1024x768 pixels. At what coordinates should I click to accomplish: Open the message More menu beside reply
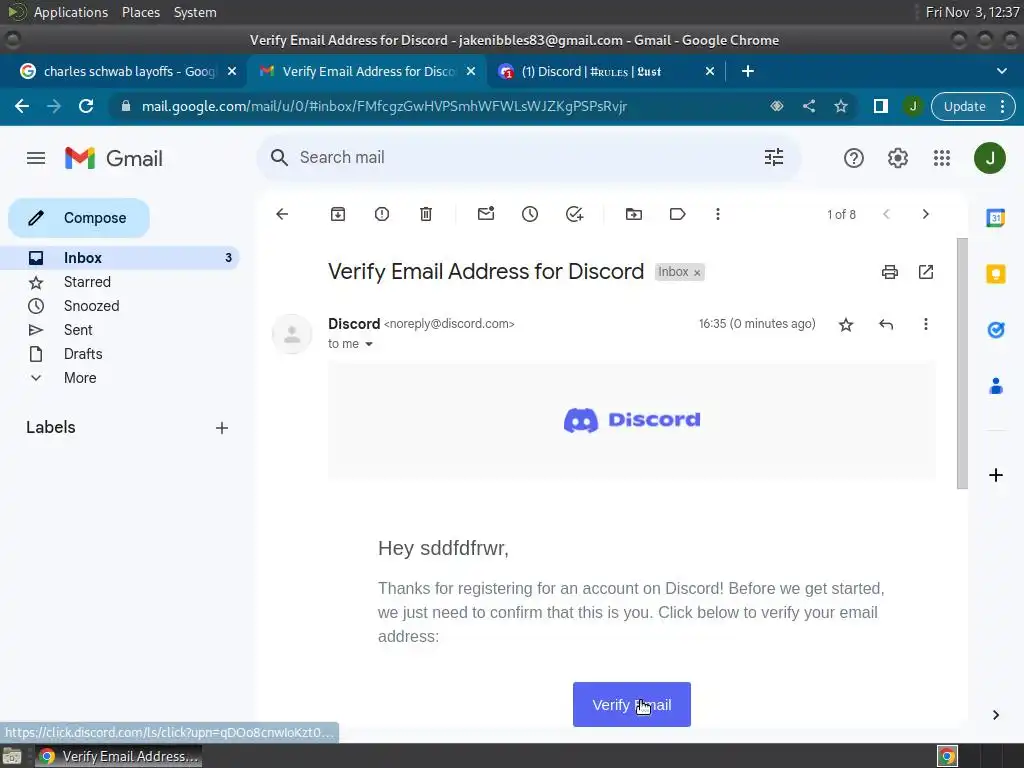(x=925, y=325)
